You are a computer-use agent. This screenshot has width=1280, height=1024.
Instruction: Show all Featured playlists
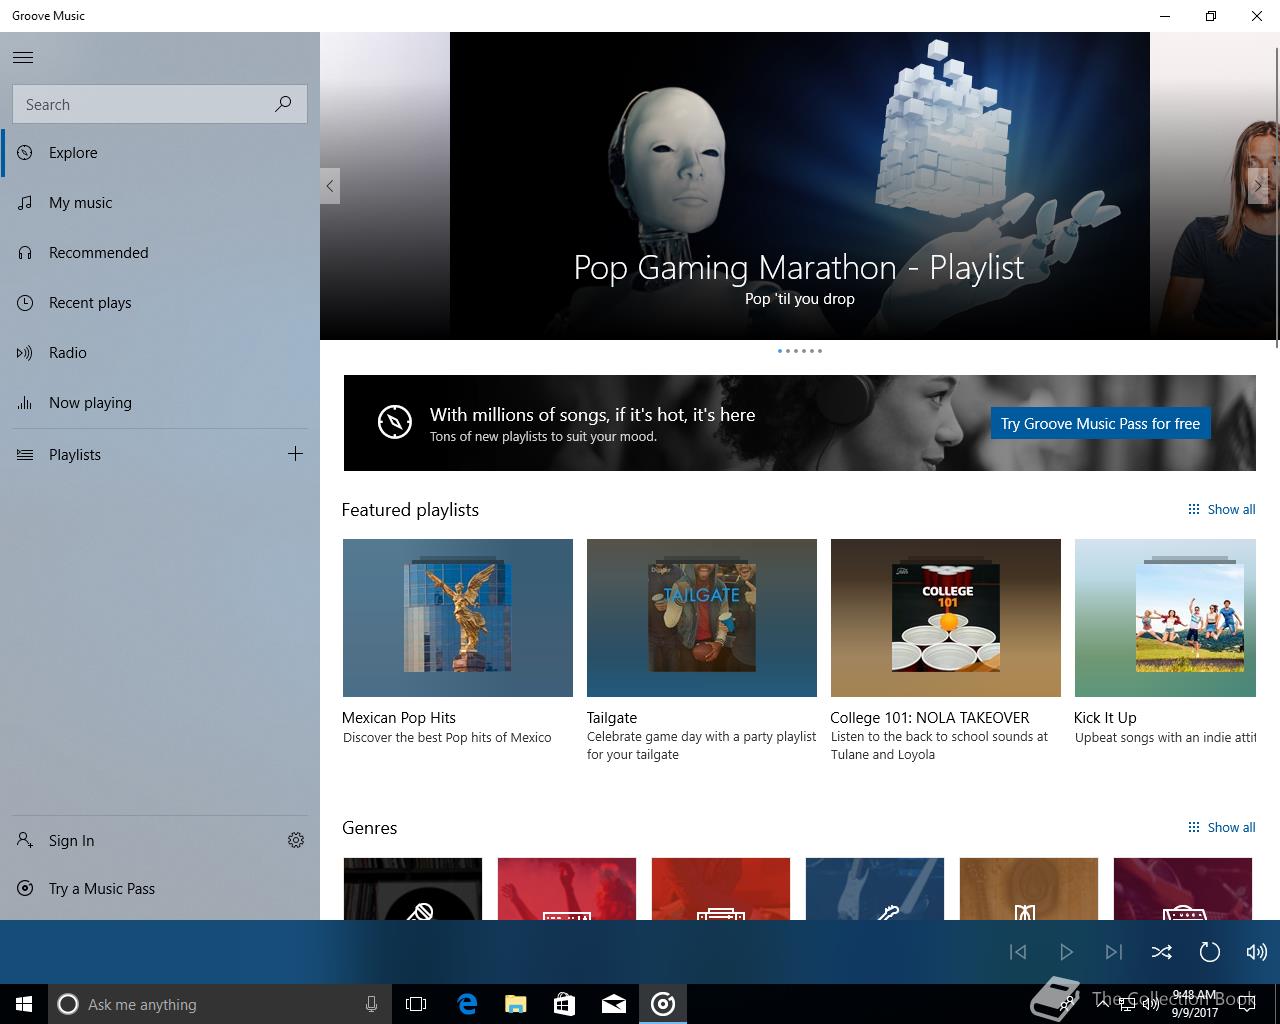[1221, 509]
